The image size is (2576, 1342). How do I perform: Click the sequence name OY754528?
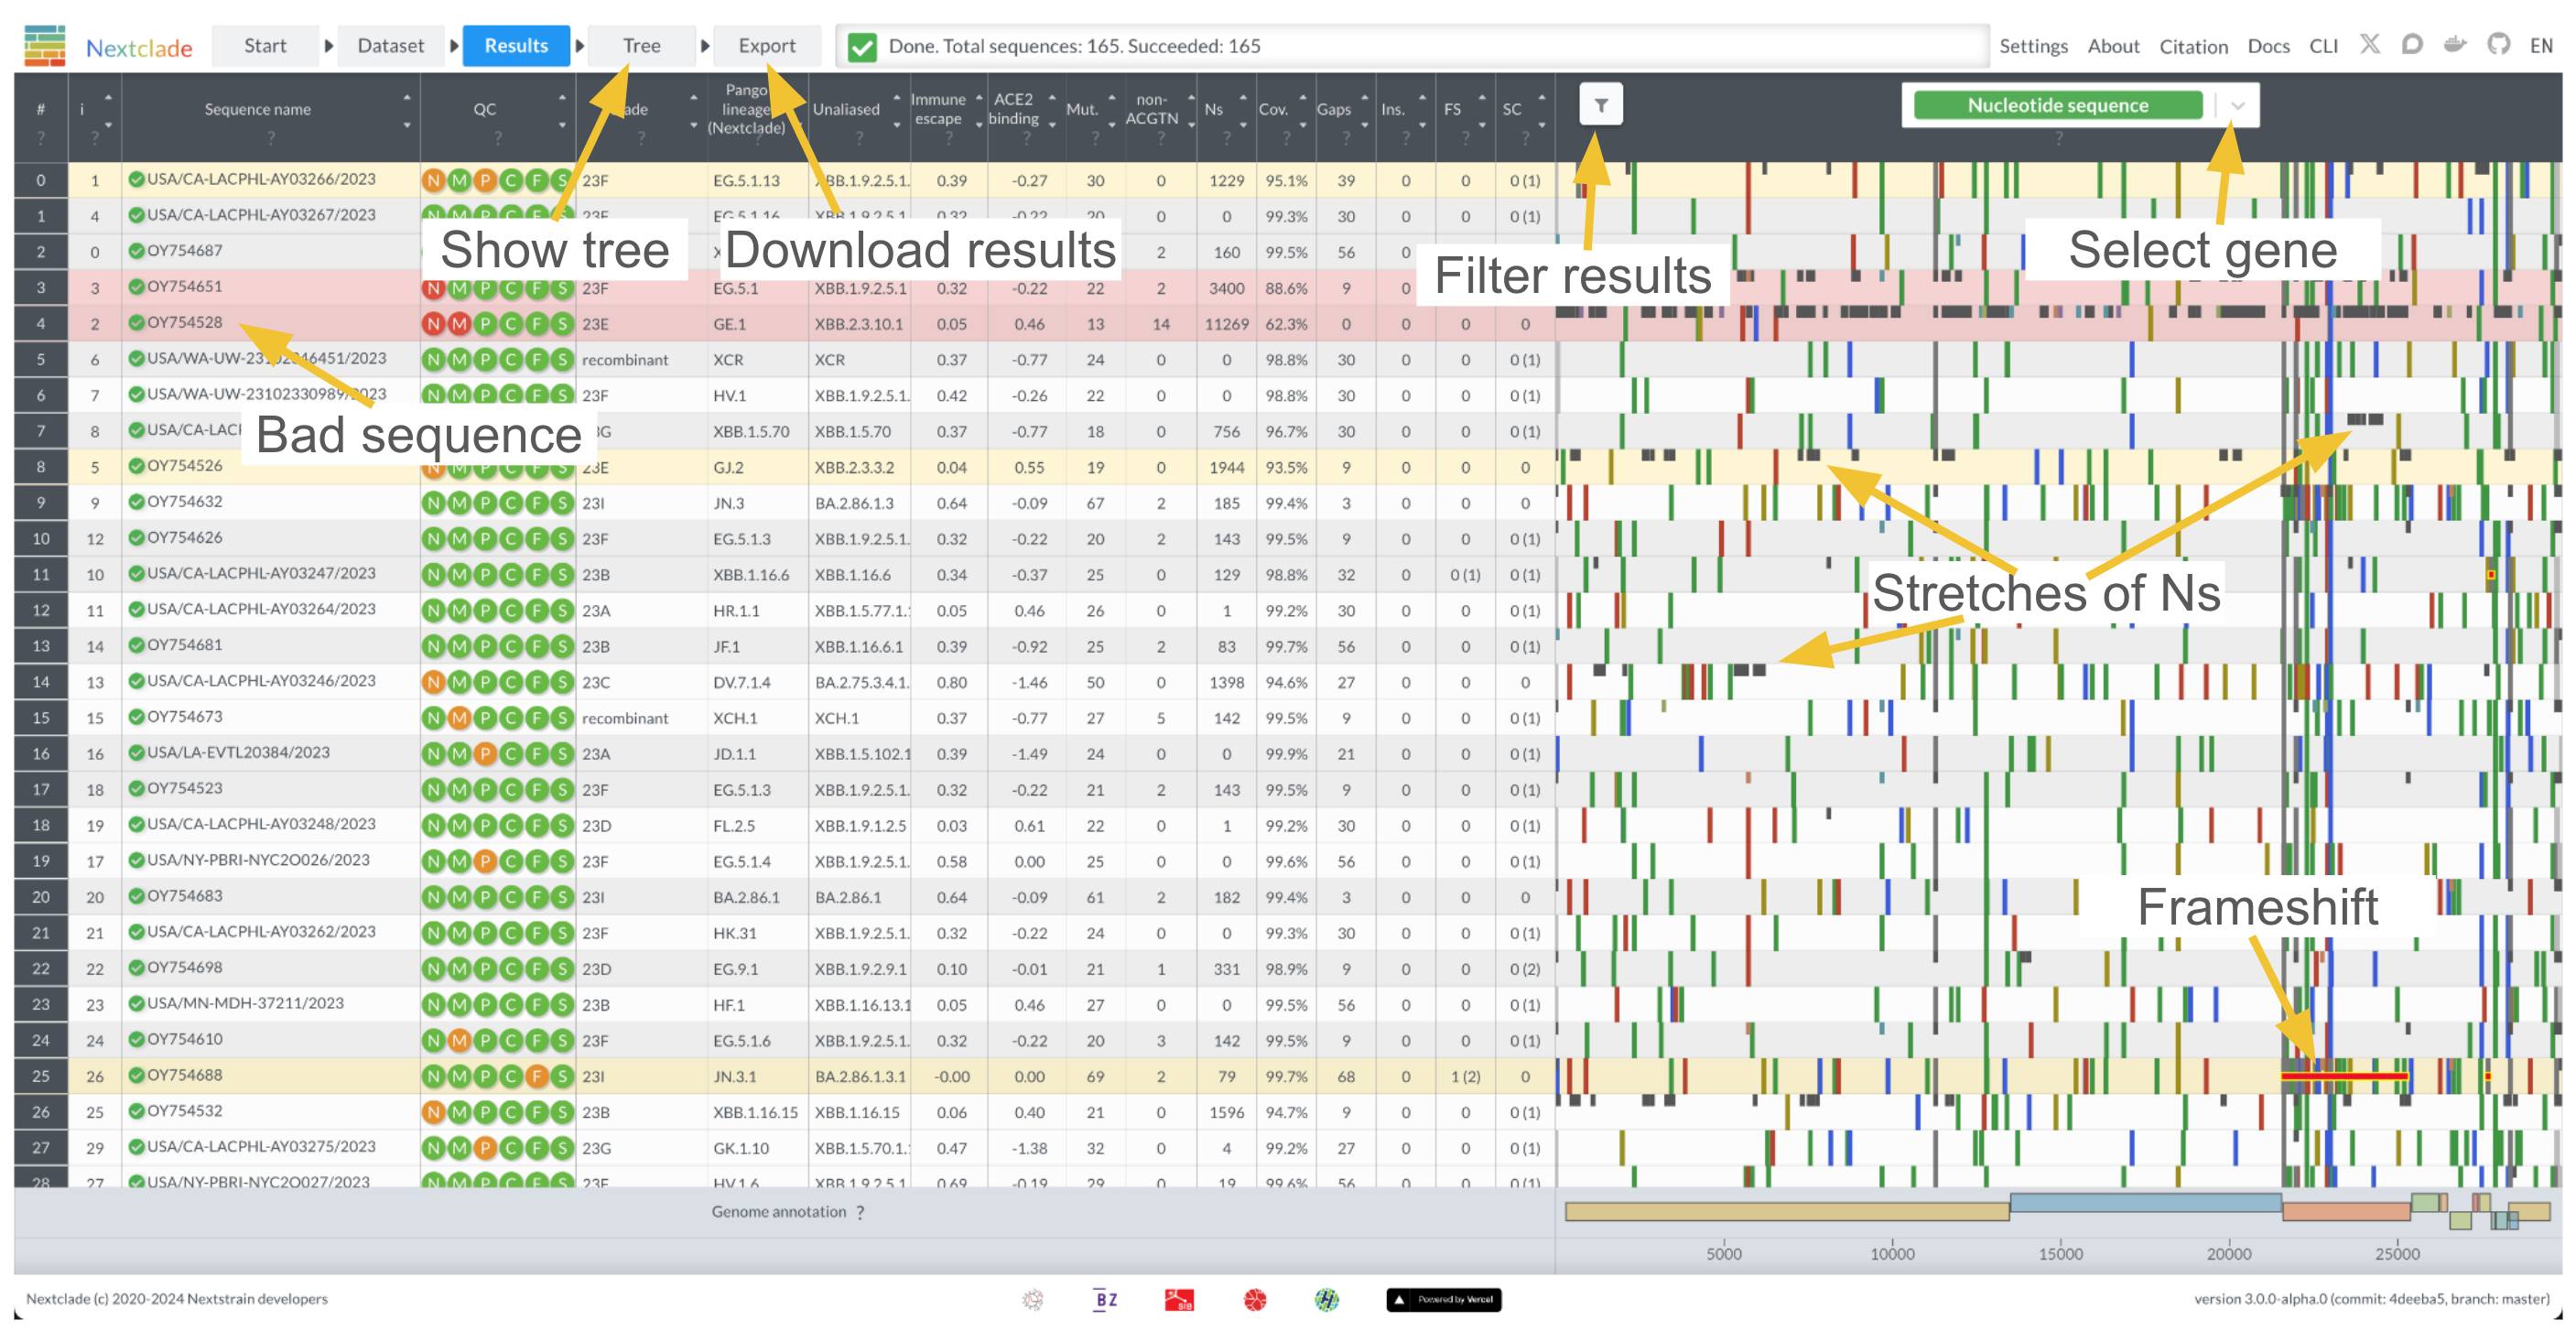click(185, 323)
